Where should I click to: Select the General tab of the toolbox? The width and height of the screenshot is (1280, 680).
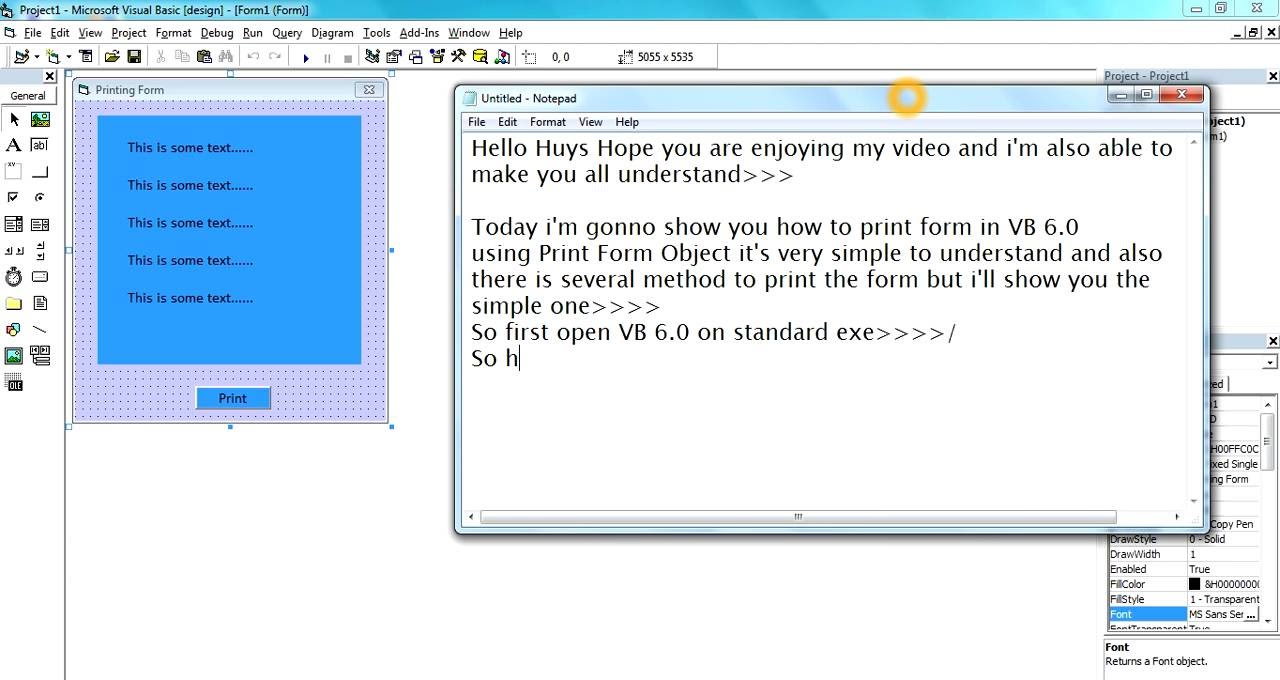[28, 96]
